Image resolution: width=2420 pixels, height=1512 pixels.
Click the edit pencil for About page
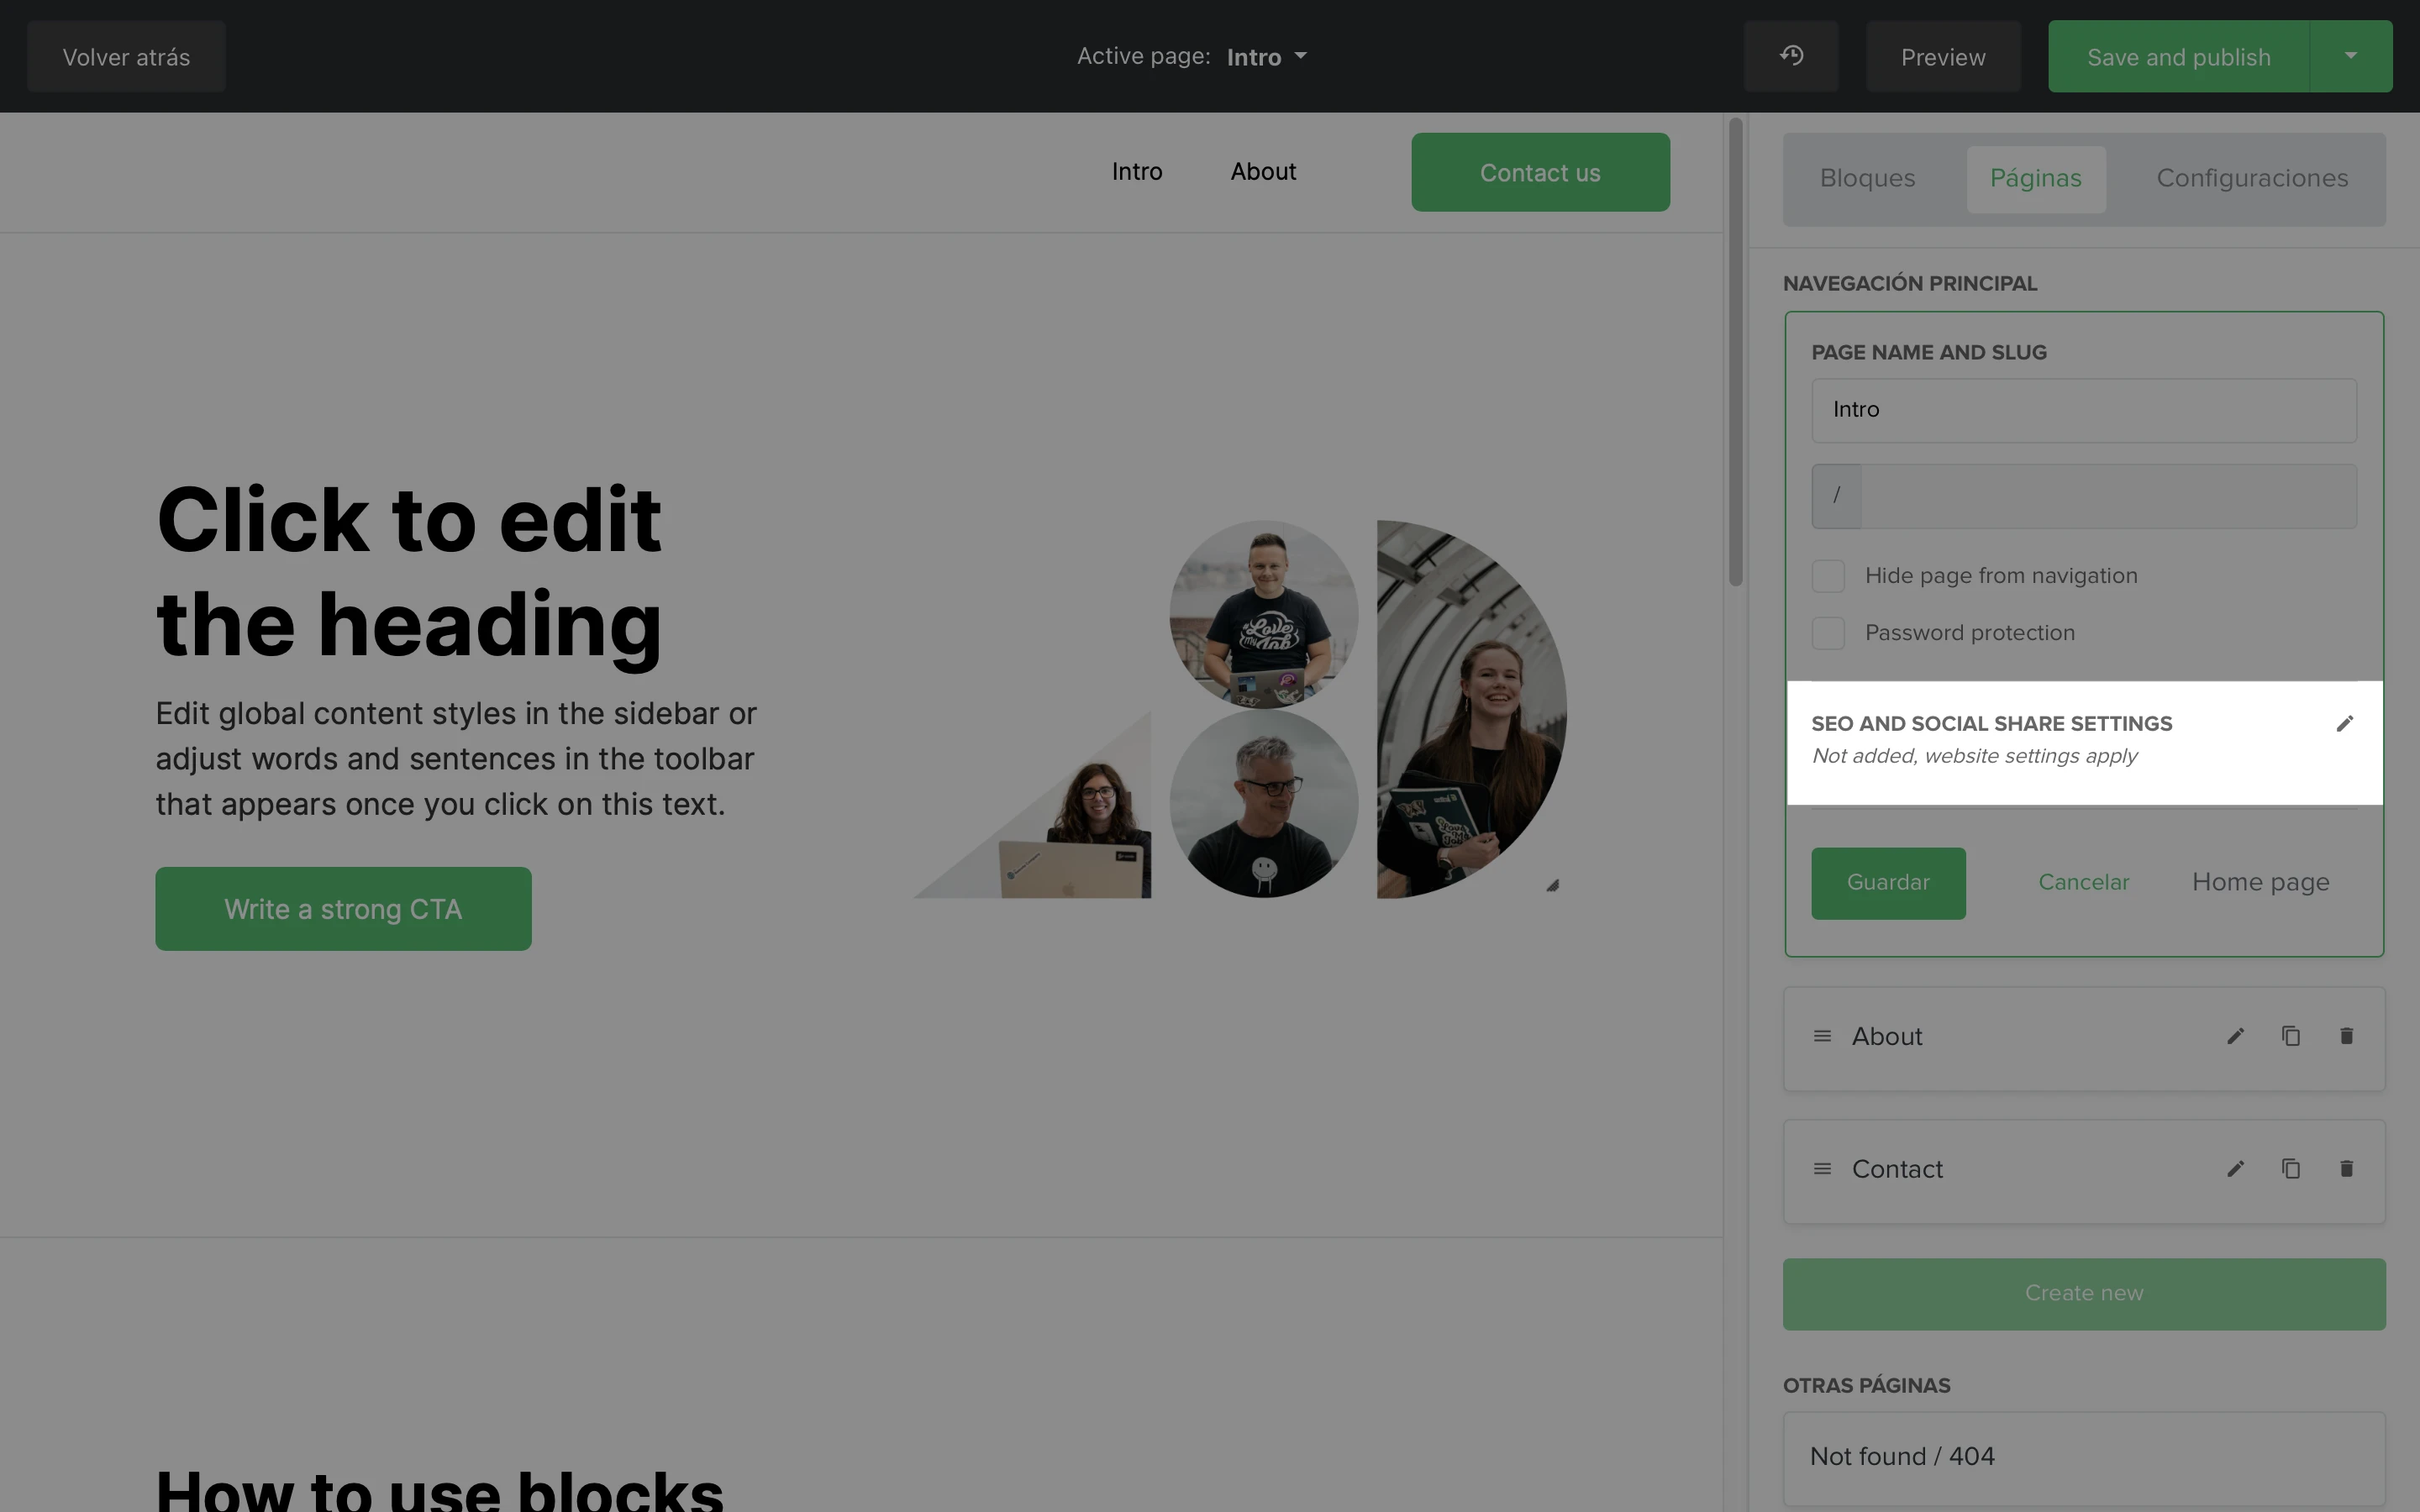[2235, 1036]
